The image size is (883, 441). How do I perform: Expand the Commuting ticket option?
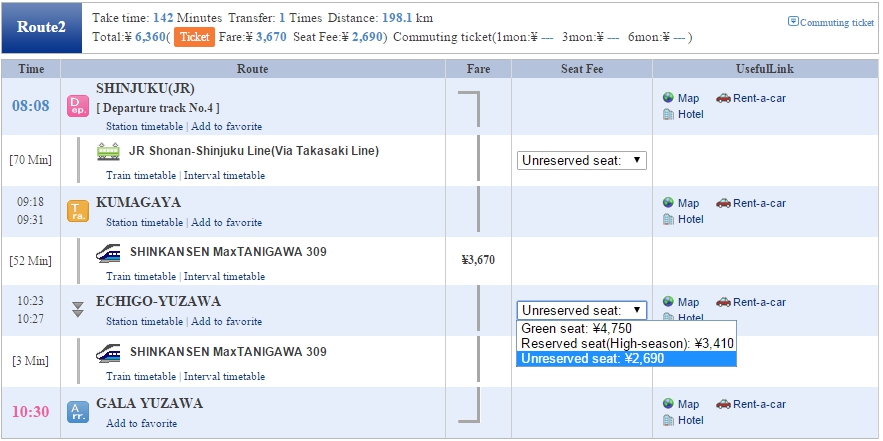831,23
